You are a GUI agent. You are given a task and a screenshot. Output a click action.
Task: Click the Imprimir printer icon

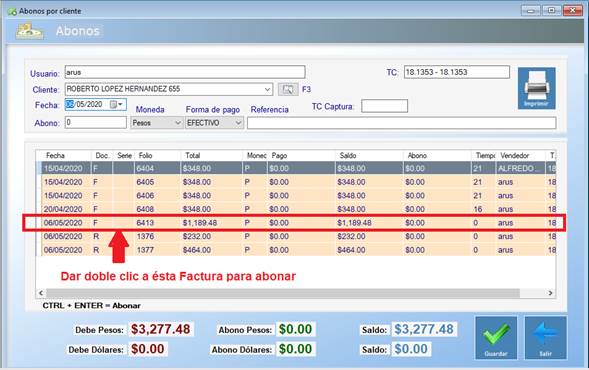click(536, 88)
